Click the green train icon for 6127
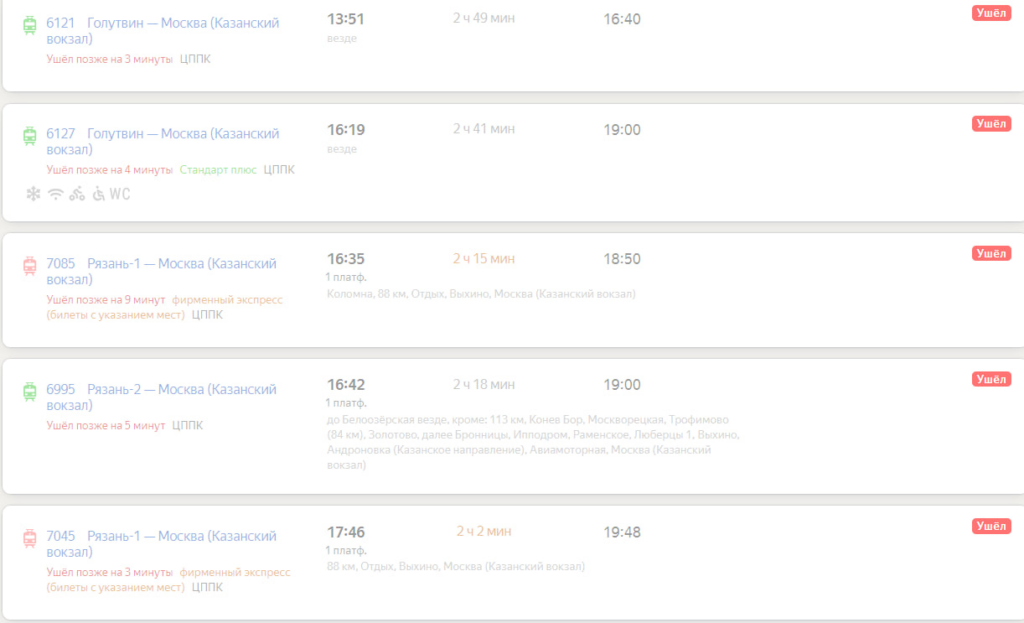 [29, 136]
